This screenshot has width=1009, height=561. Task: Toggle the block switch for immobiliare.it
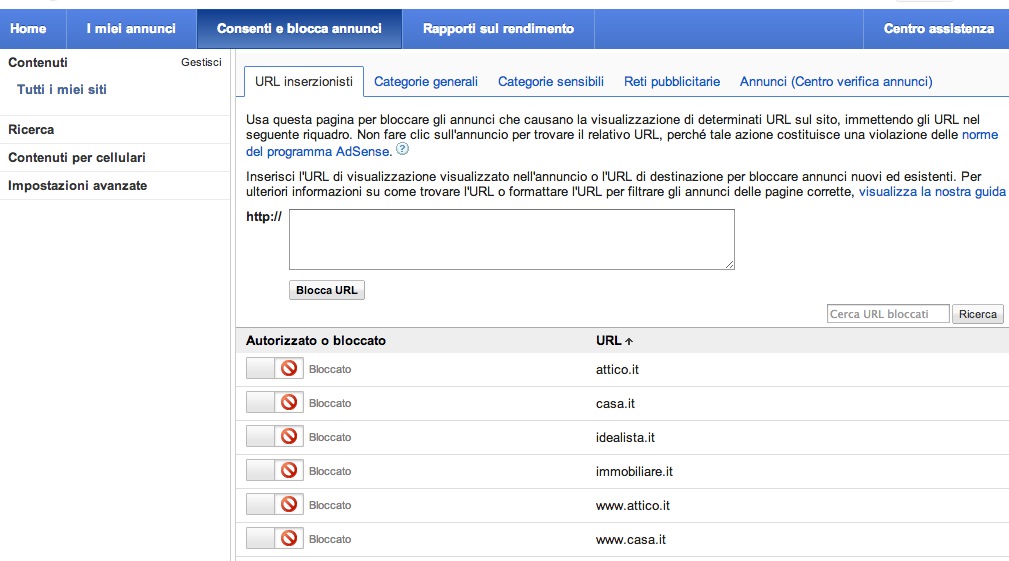(275, 471)
